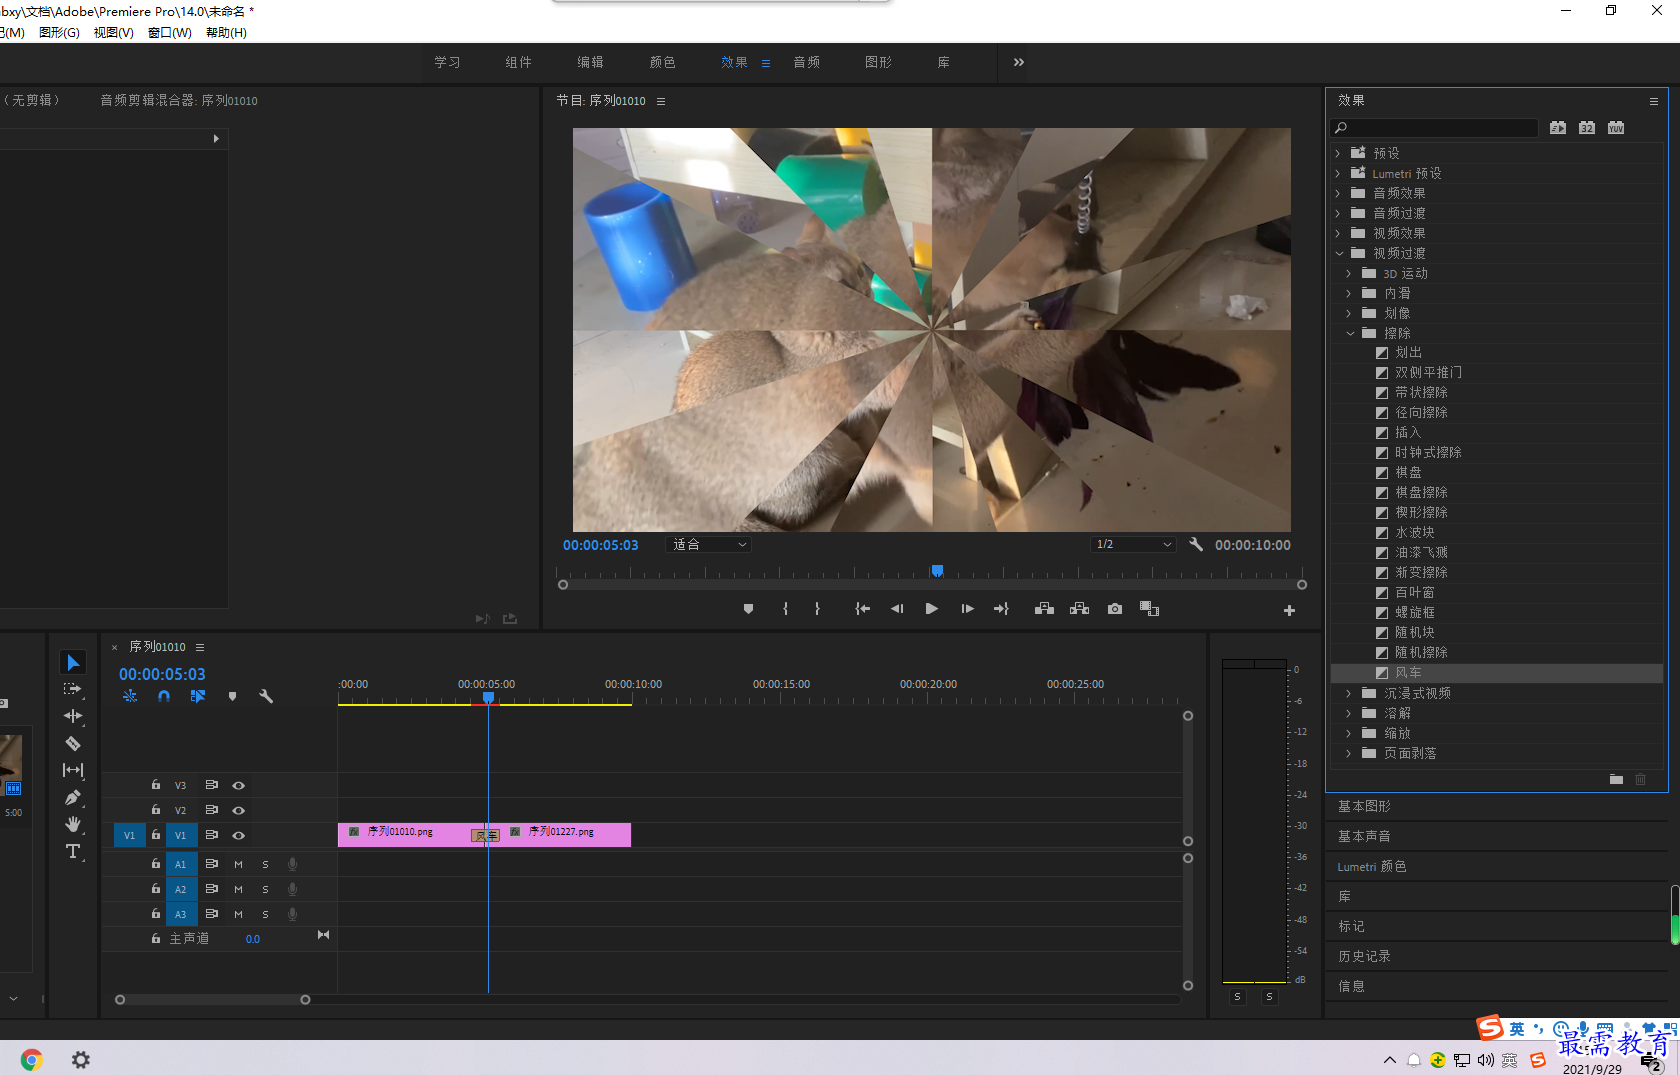Image resolution: width=1680 pixels, height=1075 pixels.
Task: Click the effects panel search field
Action: tap(1435, 128)
